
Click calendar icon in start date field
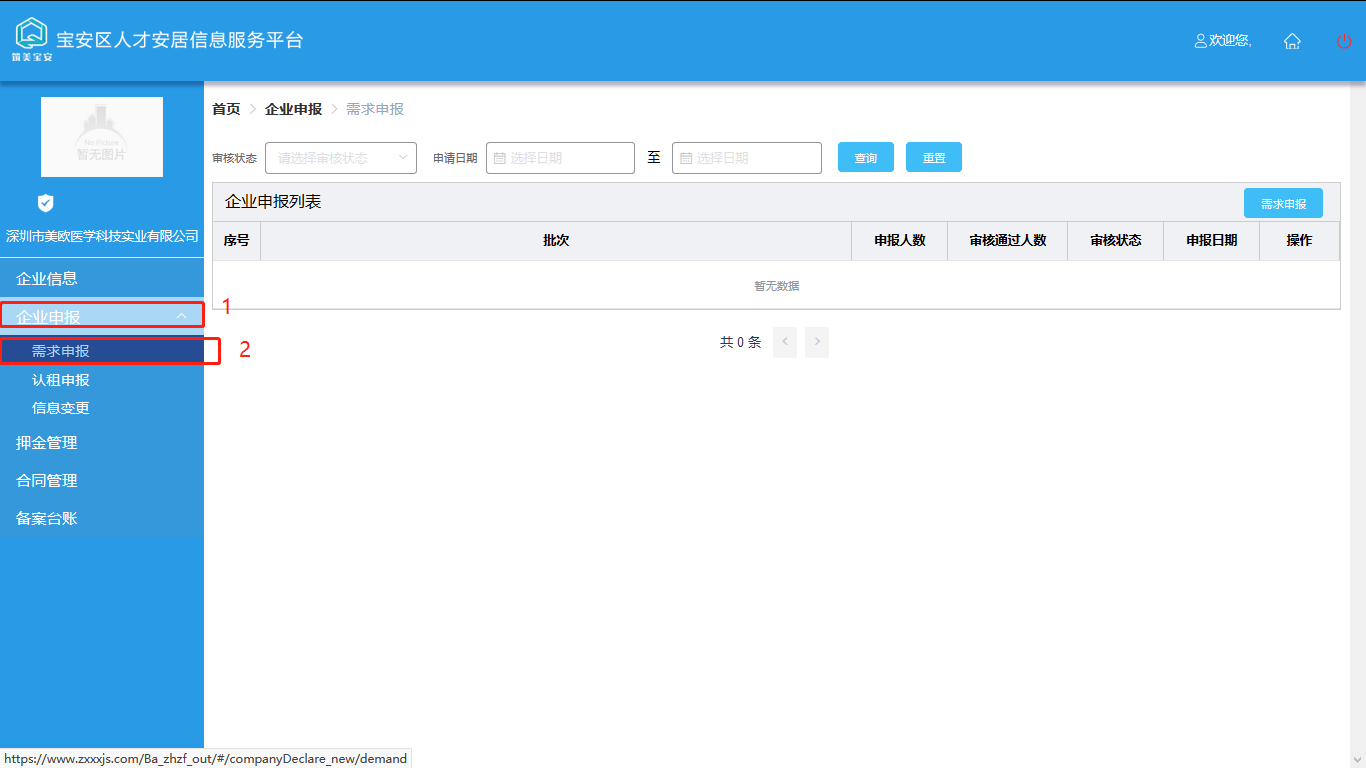click(499, 158)
